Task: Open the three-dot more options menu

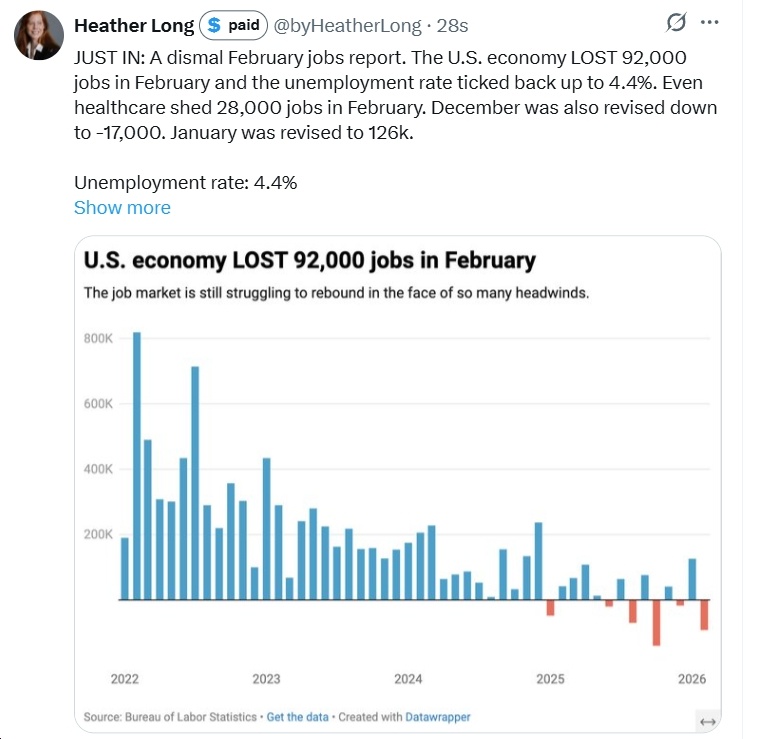Action: [710, 23]
